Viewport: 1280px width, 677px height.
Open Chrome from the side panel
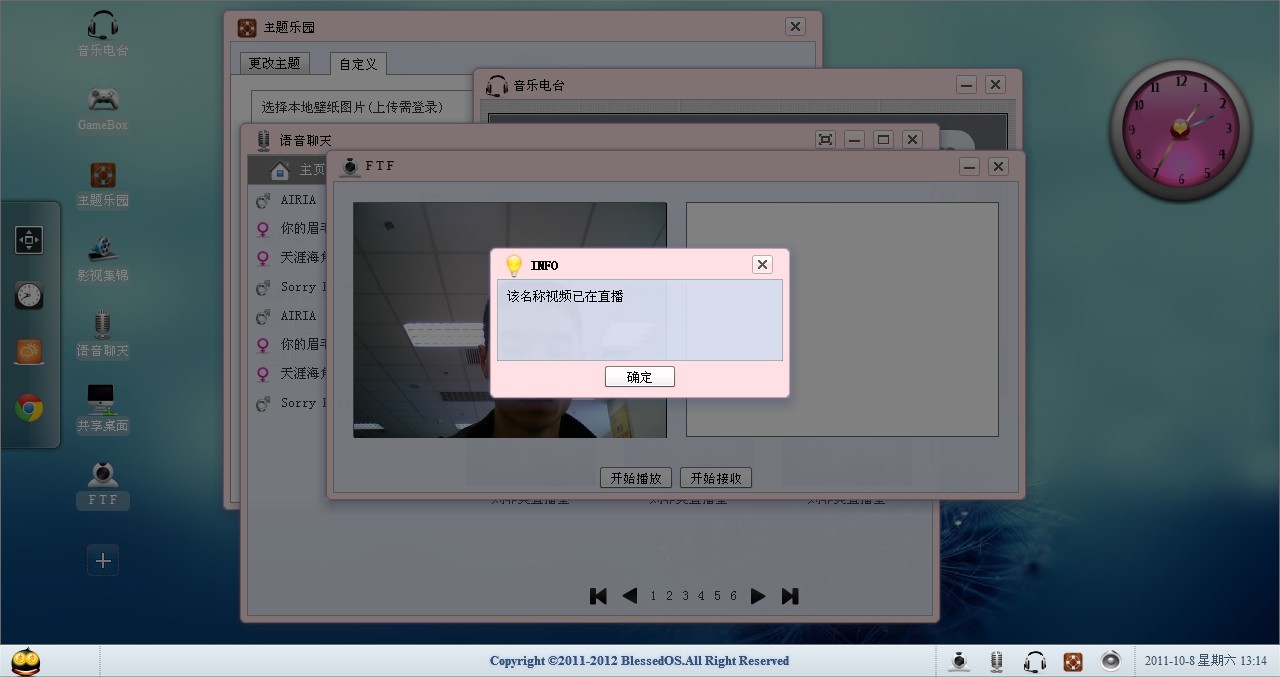pos(29,408)
